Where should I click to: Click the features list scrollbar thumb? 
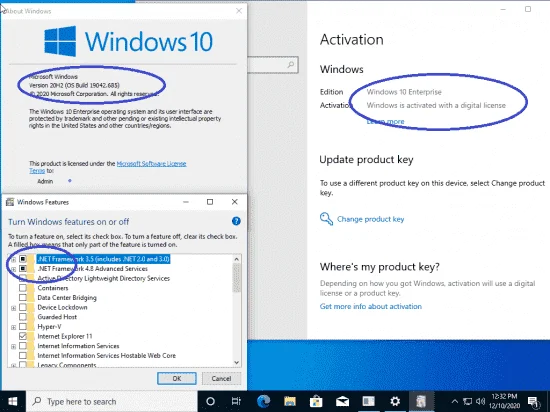pos(236,278)
